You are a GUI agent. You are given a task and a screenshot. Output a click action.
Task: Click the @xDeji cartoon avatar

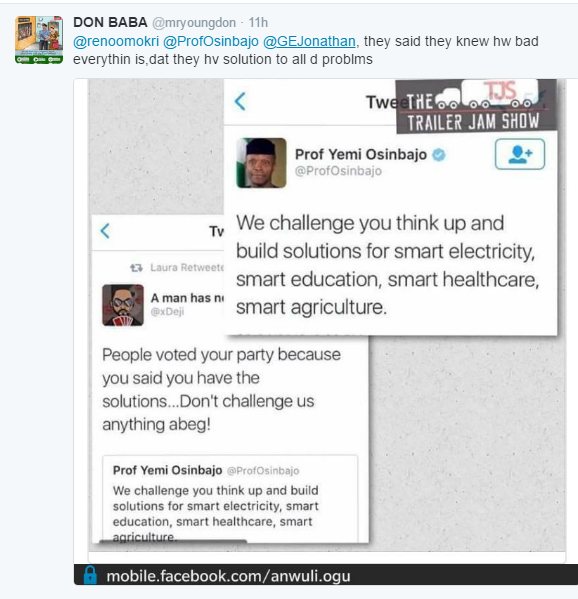pyautogui.click(x=123, y=305)
